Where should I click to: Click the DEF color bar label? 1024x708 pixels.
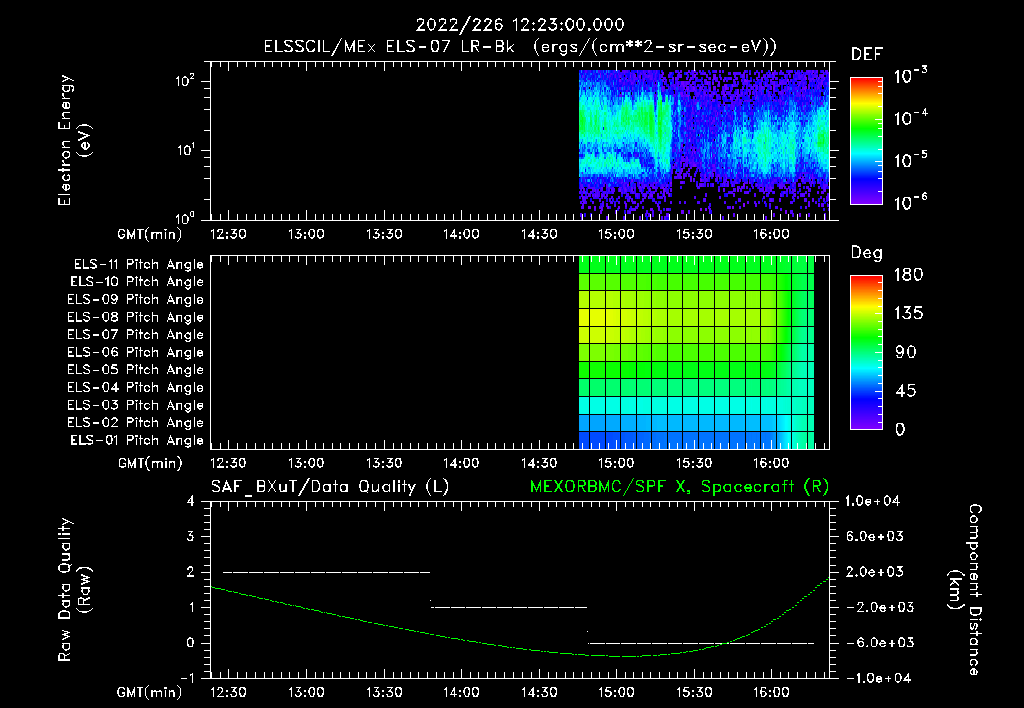867,55
